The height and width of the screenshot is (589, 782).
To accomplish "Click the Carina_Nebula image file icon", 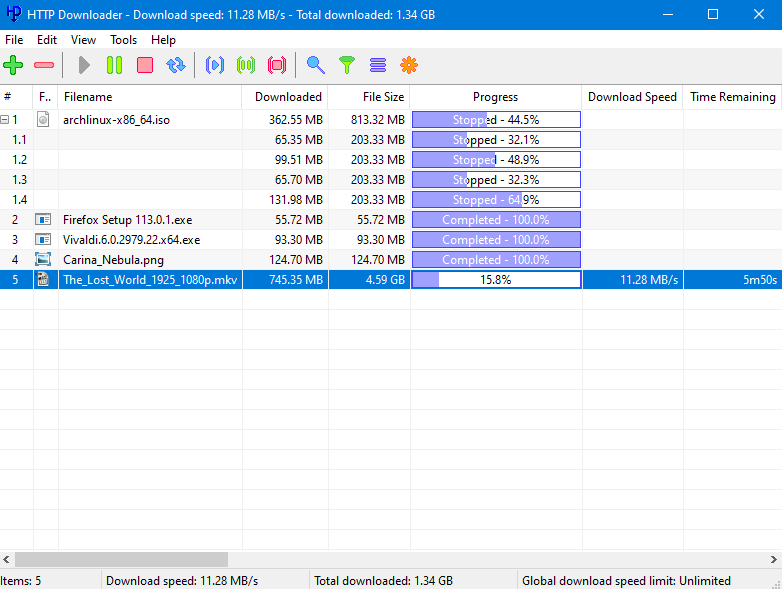I will point(43,259).
